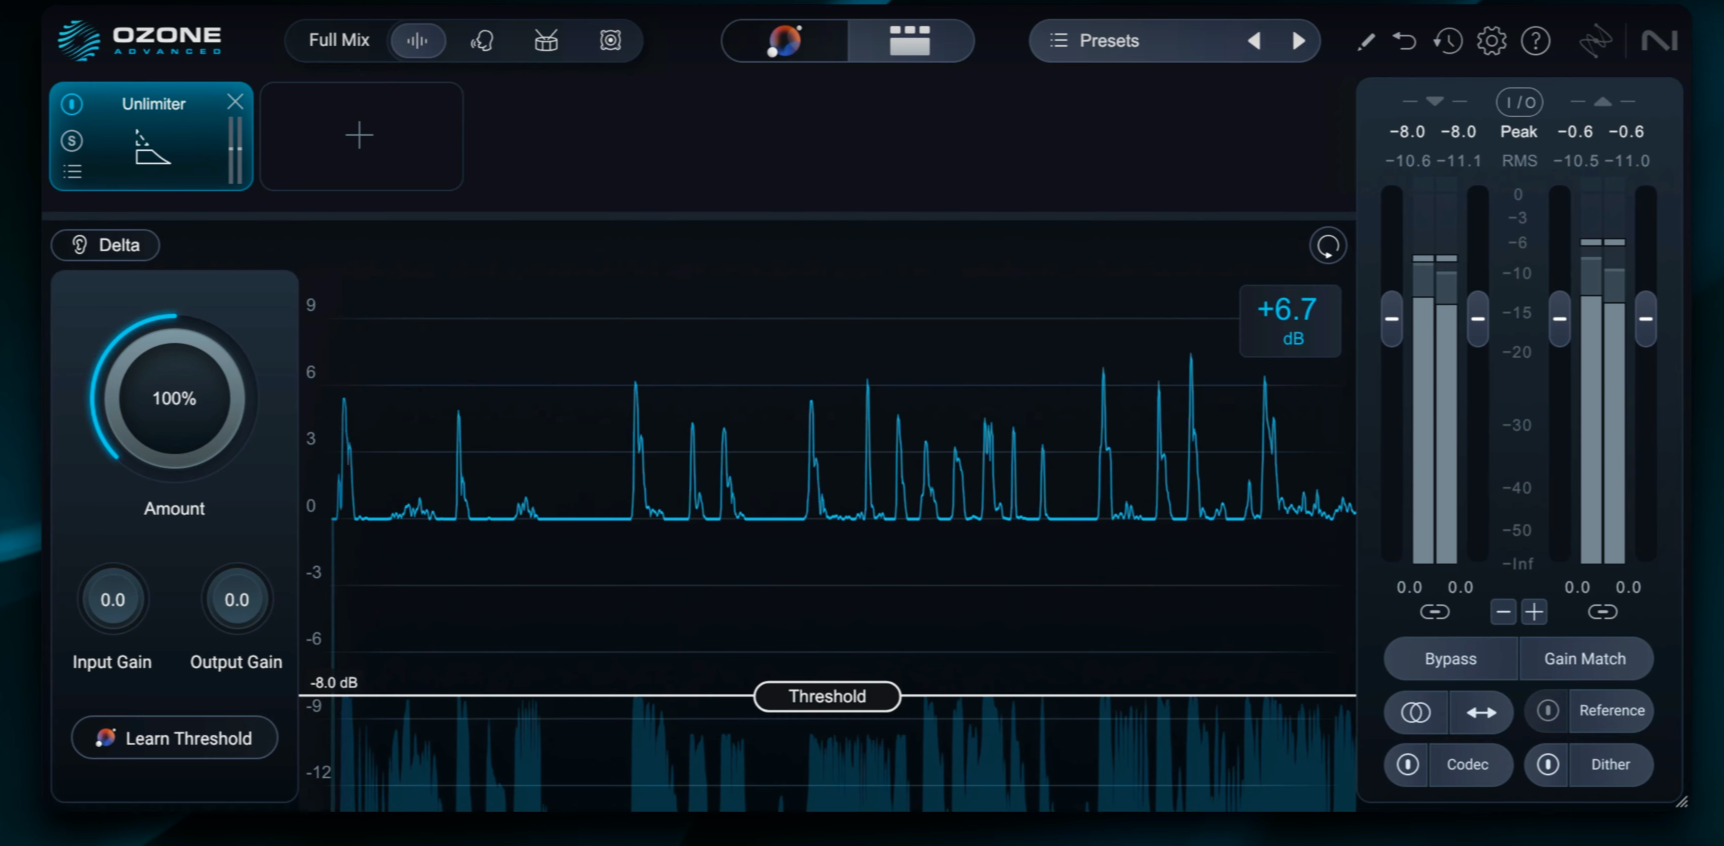Viewport: 1724px width, 846px height.
Task: Enable the Codec power toggle
Action: click(x=1407, y=765)
